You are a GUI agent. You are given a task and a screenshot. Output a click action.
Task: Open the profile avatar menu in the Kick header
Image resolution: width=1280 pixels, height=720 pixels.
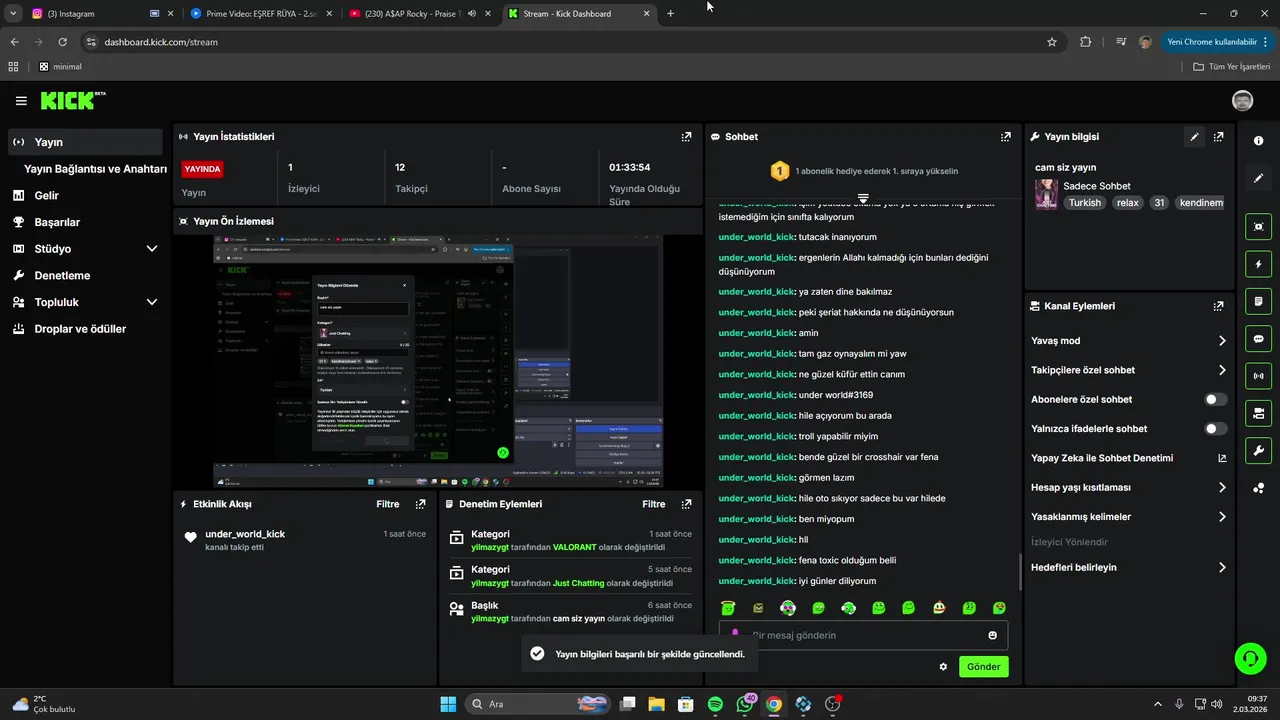[1242, 101]
